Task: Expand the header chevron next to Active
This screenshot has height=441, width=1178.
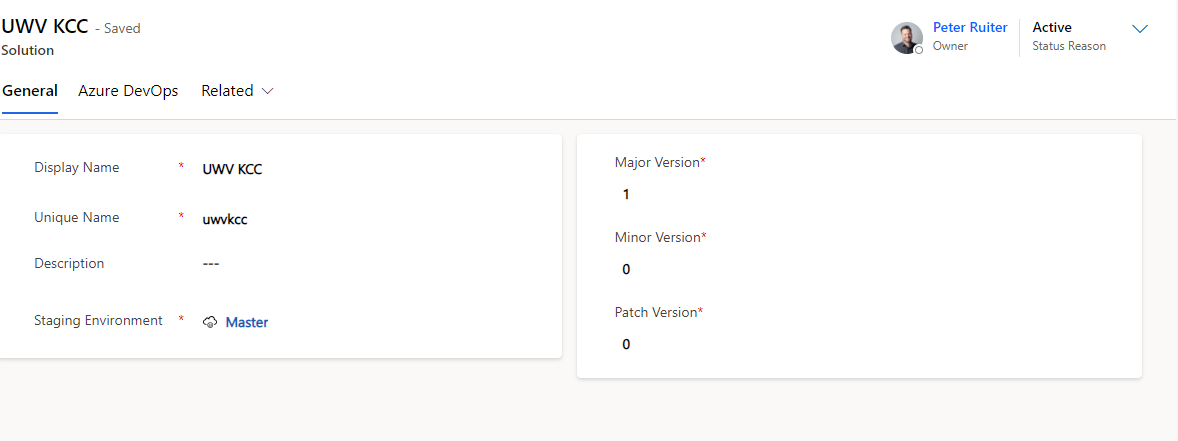Action: point(1140,29)
